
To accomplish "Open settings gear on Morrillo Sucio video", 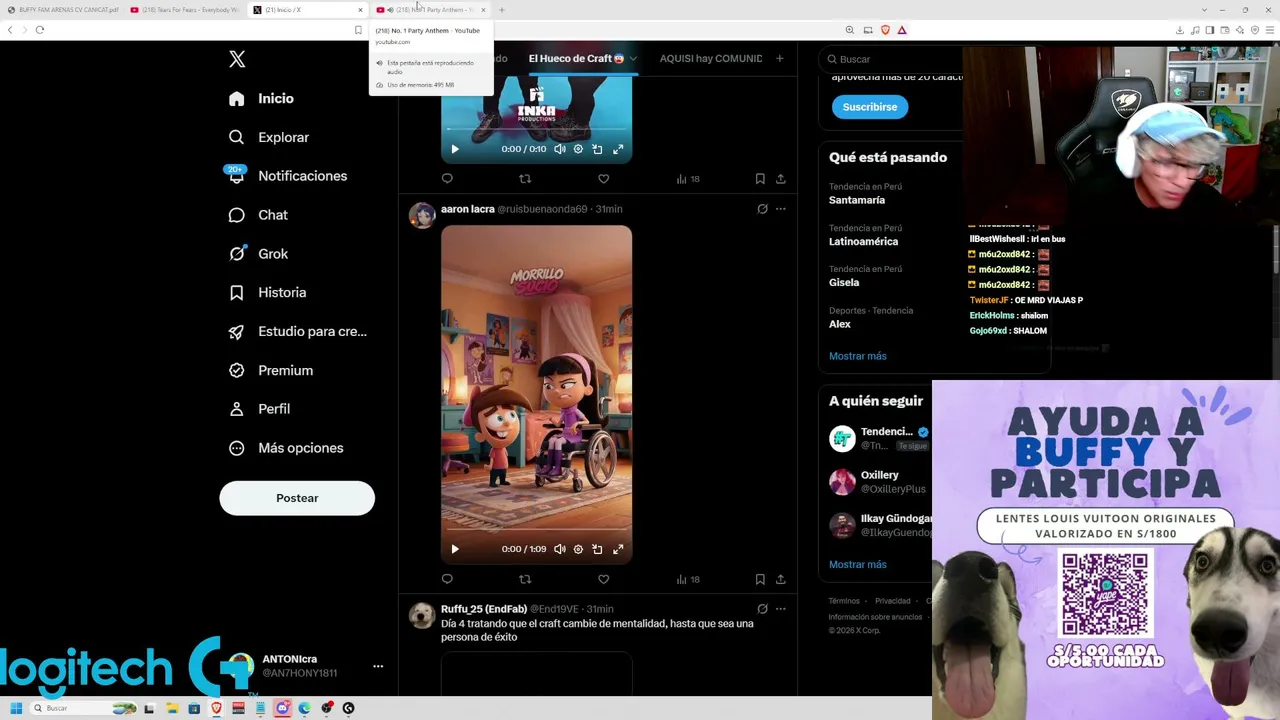I will 578,549.
